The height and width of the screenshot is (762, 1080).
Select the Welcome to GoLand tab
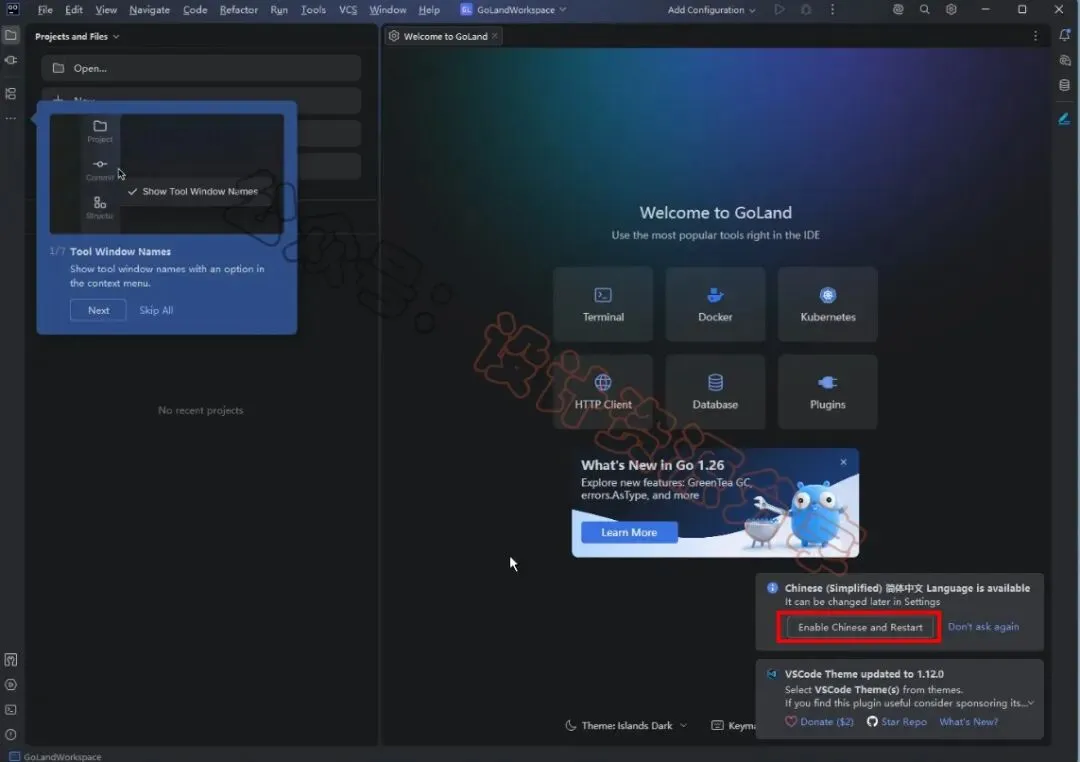tap(442, 36)
